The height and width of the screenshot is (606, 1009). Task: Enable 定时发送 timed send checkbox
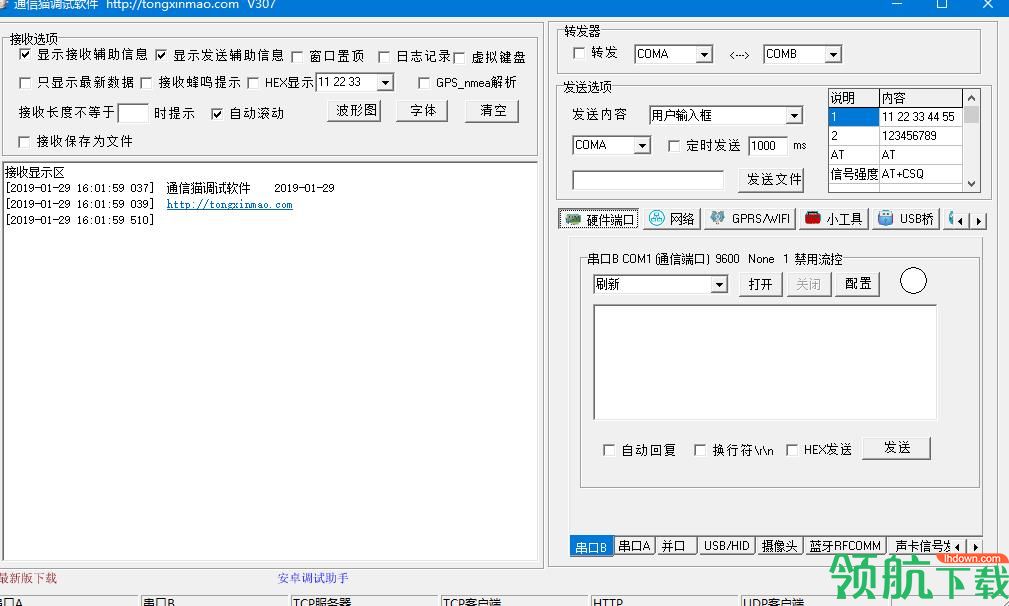pyautogui.click(x=674, y=146)
